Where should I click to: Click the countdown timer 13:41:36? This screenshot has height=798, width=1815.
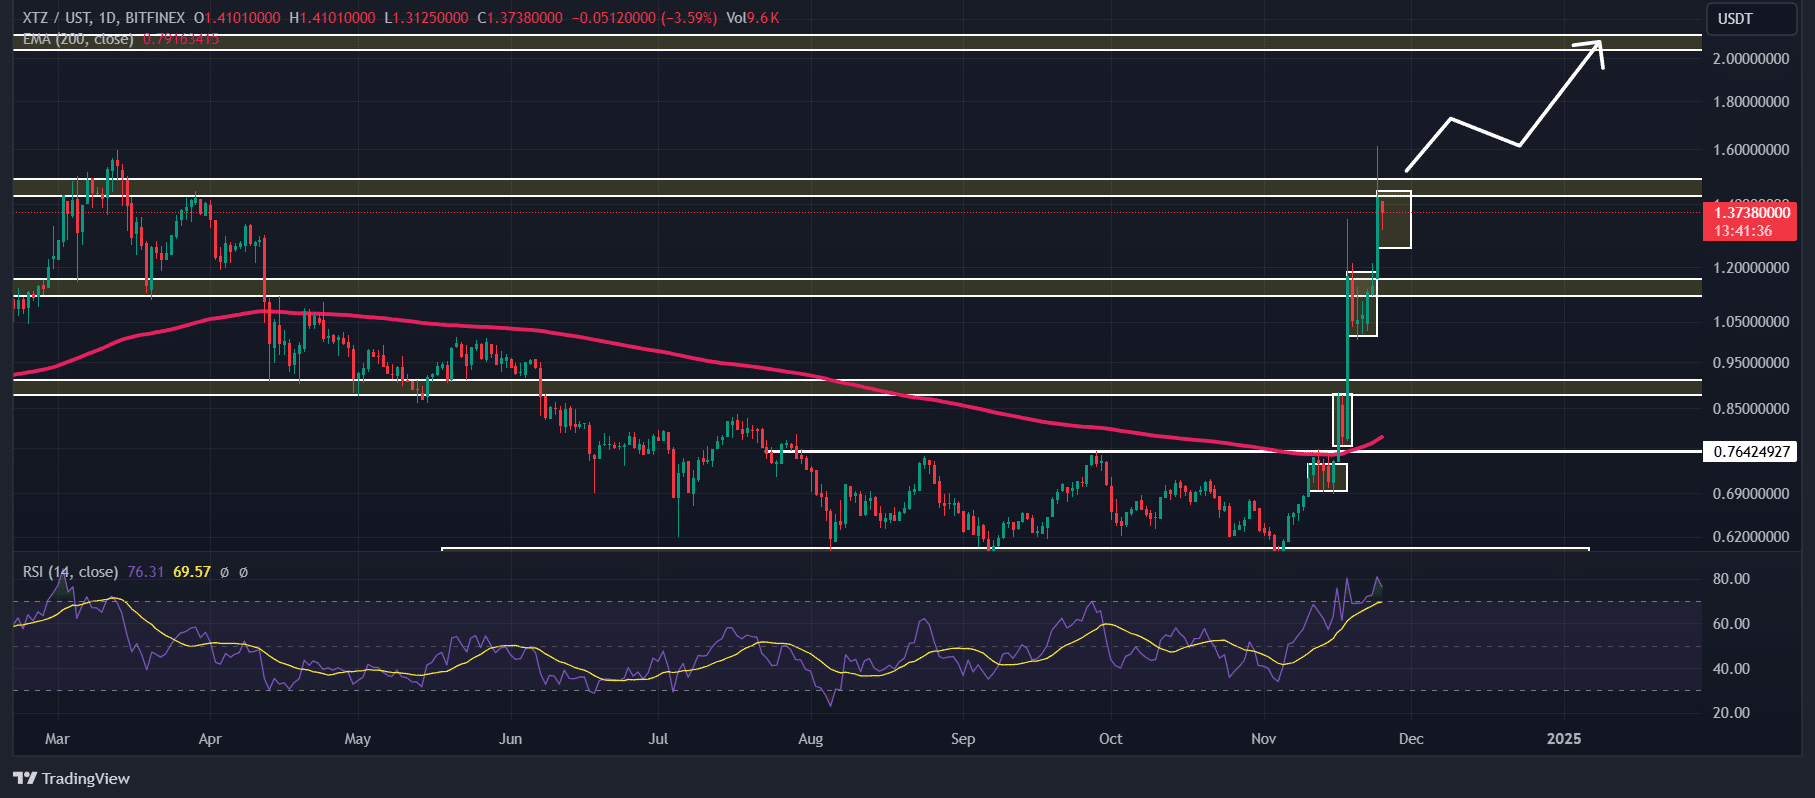[1743, 231]
